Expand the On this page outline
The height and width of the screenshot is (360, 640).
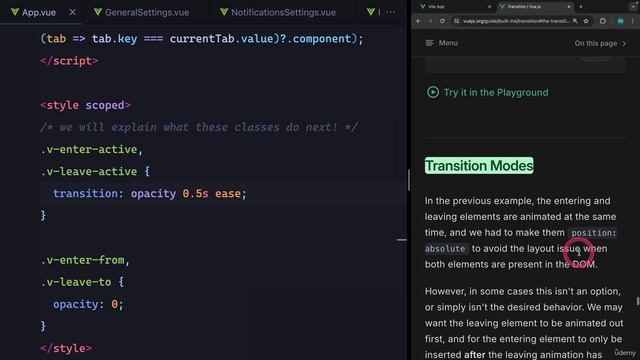point(600,43)
